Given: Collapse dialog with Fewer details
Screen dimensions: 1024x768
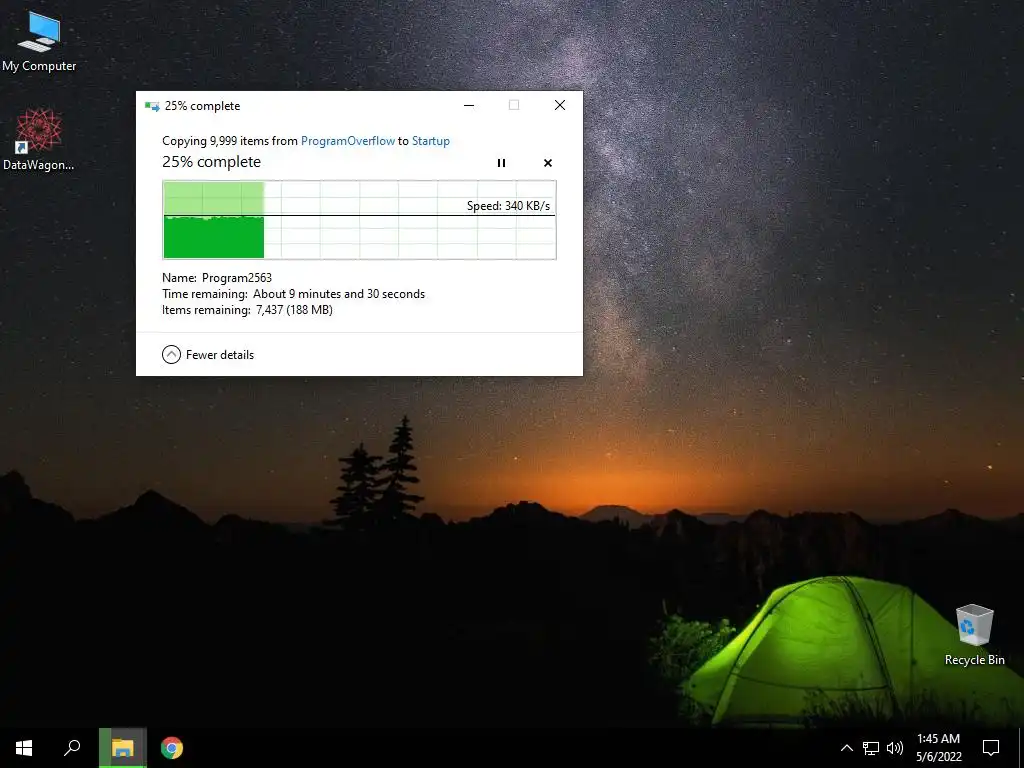Looking at the screenshot, I should (208, 355).
